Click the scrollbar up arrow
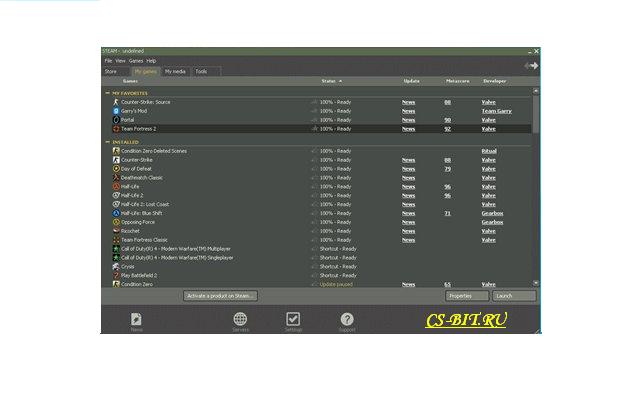The width and height of the screenshot is (640, 400). click(x=536, y=91)
